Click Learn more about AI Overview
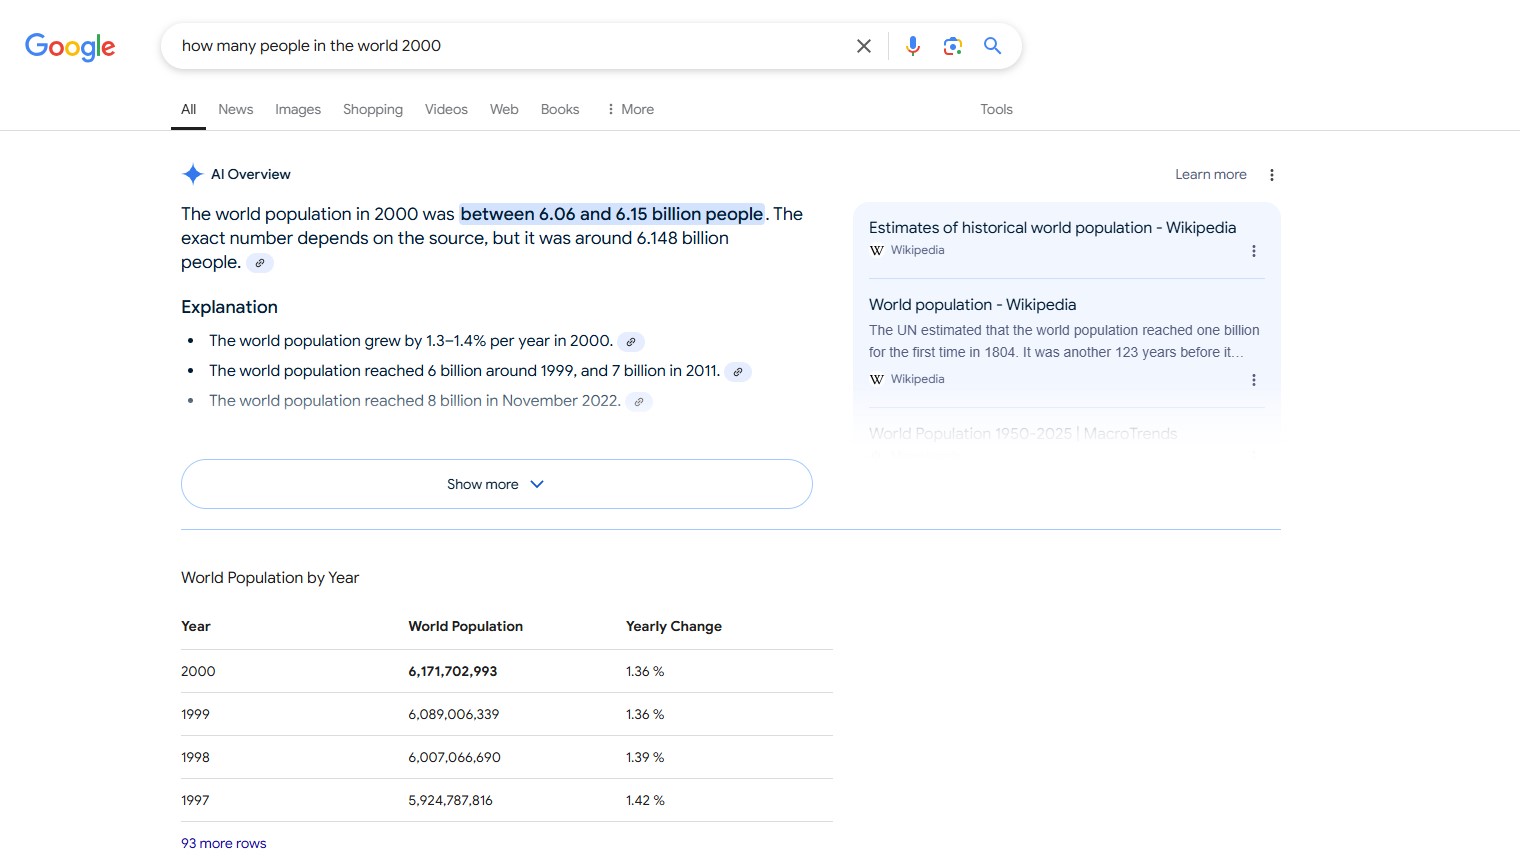The image size is (1520, 858). tap(1211, 174)
